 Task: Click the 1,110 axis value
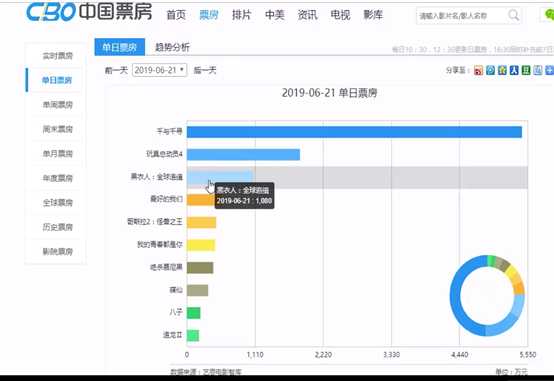255,354
